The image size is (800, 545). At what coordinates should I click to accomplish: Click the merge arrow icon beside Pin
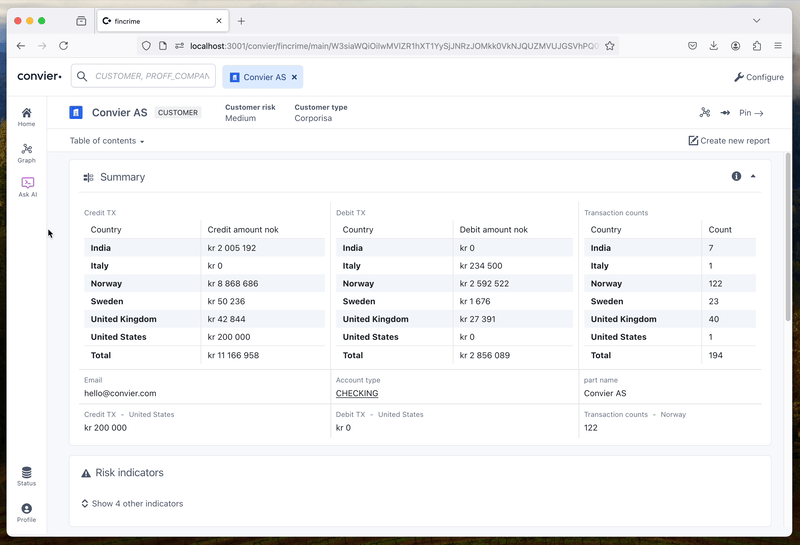coord(725,113)
